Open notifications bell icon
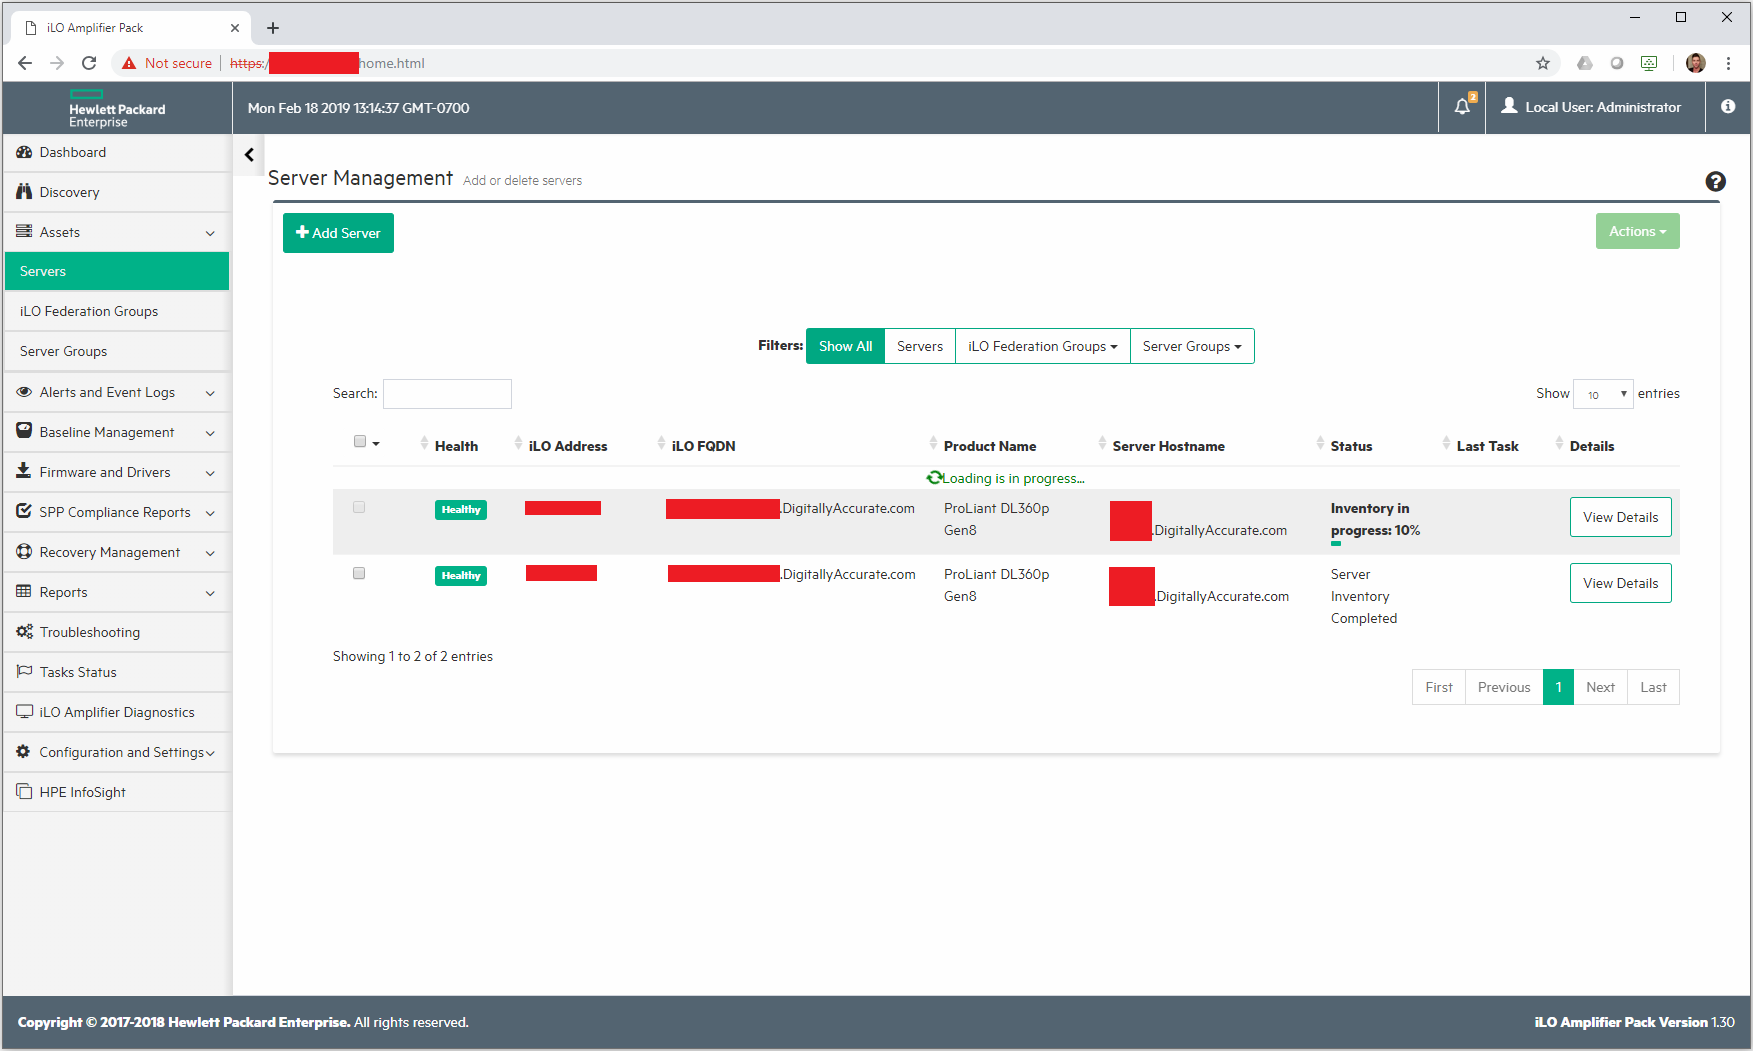The width and height of the screenshot is (1753, 1051). click(x=1462, y=107)
